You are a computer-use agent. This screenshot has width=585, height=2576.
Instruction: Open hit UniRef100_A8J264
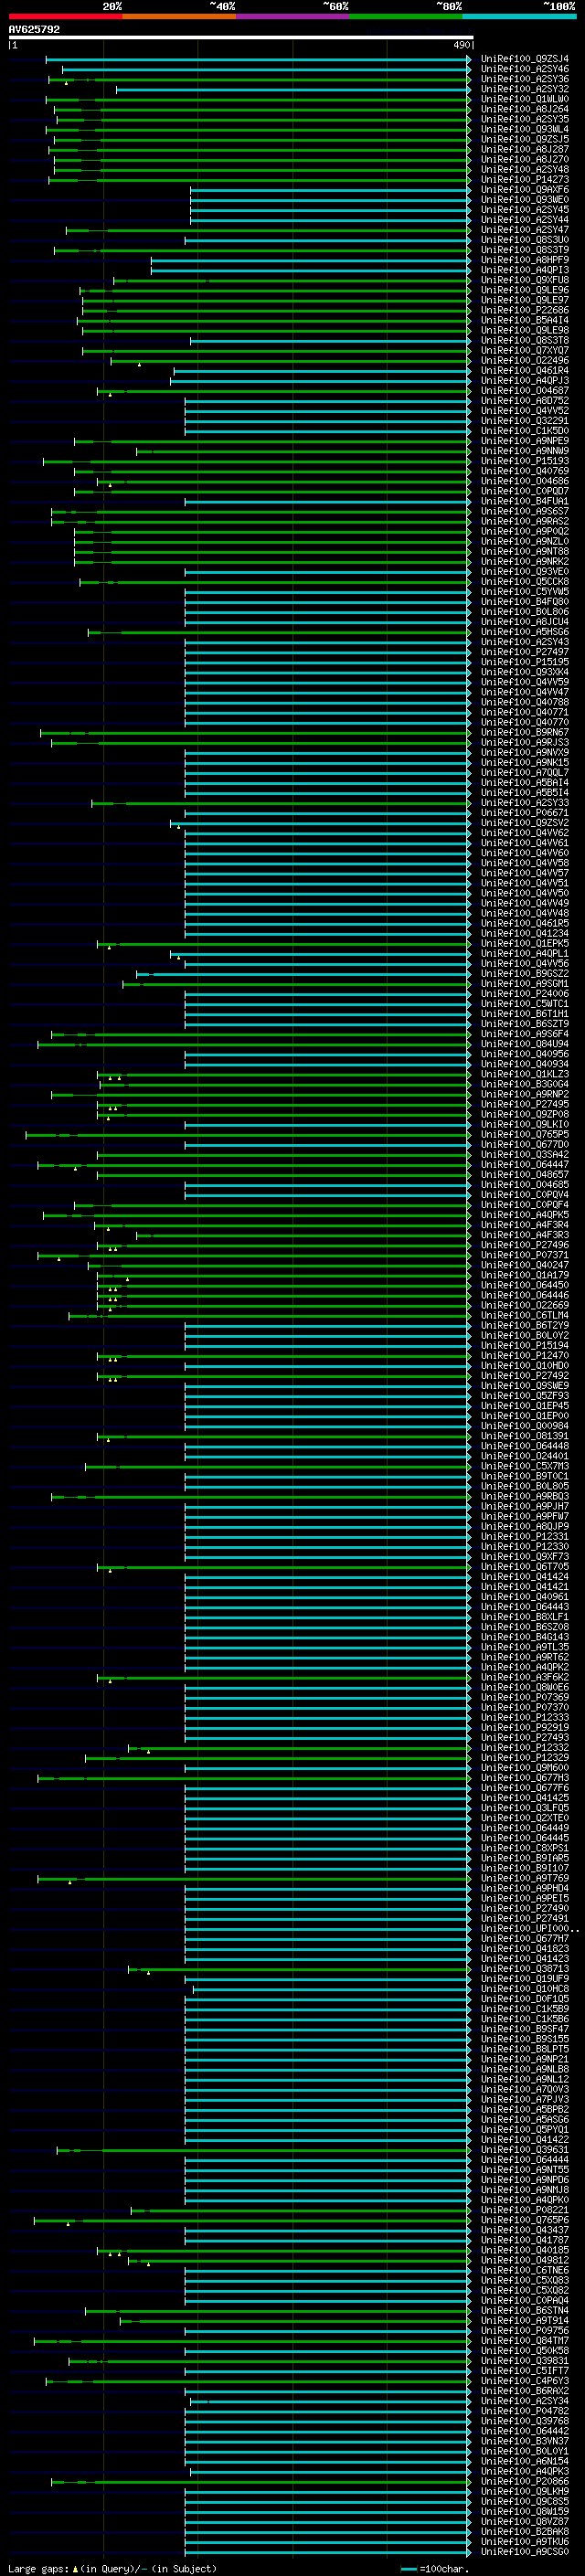(x=524, y=109)
